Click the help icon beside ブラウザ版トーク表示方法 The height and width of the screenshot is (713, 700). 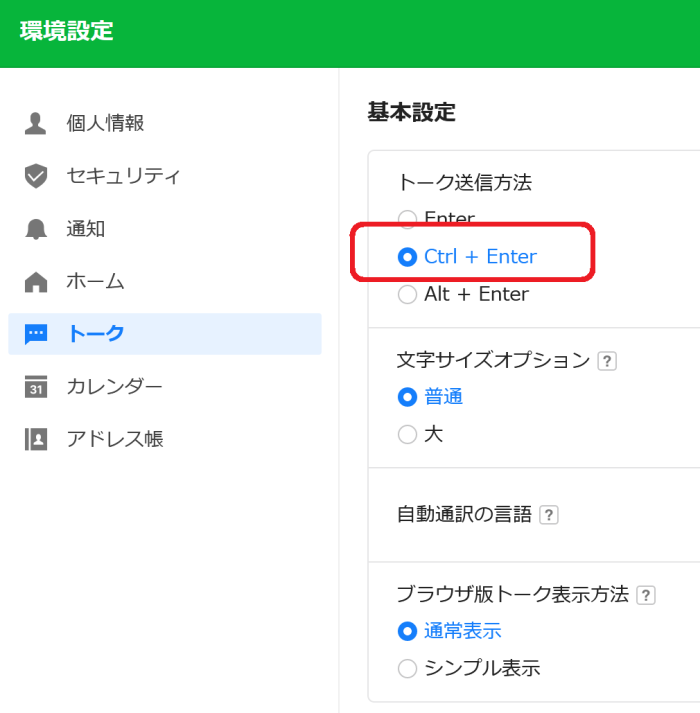(646, 595)
